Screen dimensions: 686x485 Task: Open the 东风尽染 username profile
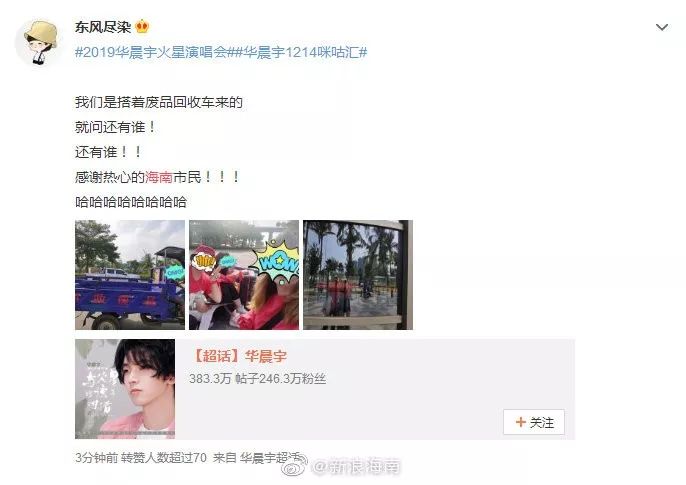[103, 27]
